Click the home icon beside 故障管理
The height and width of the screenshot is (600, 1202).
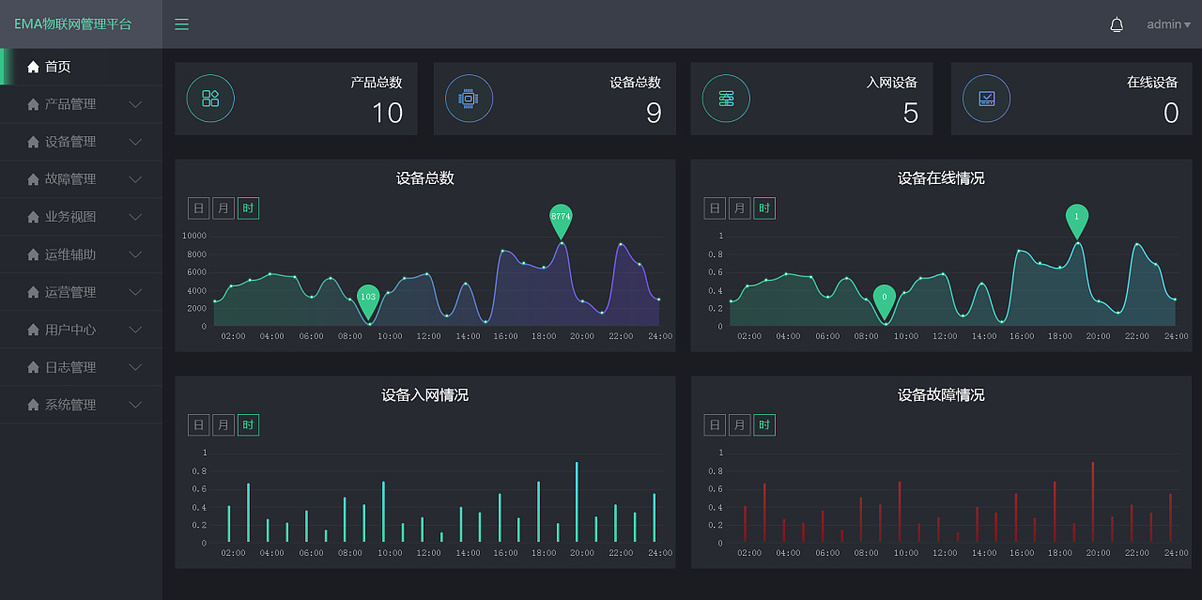coord(33,179)
